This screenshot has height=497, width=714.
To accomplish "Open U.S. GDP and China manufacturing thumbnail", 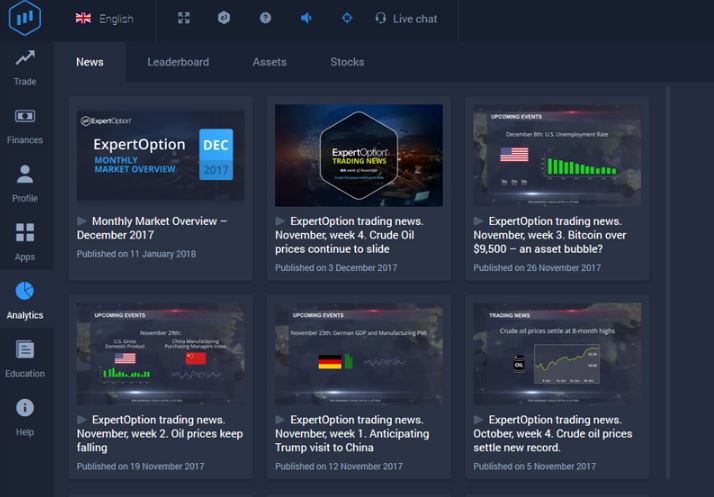I will point(160,354).
